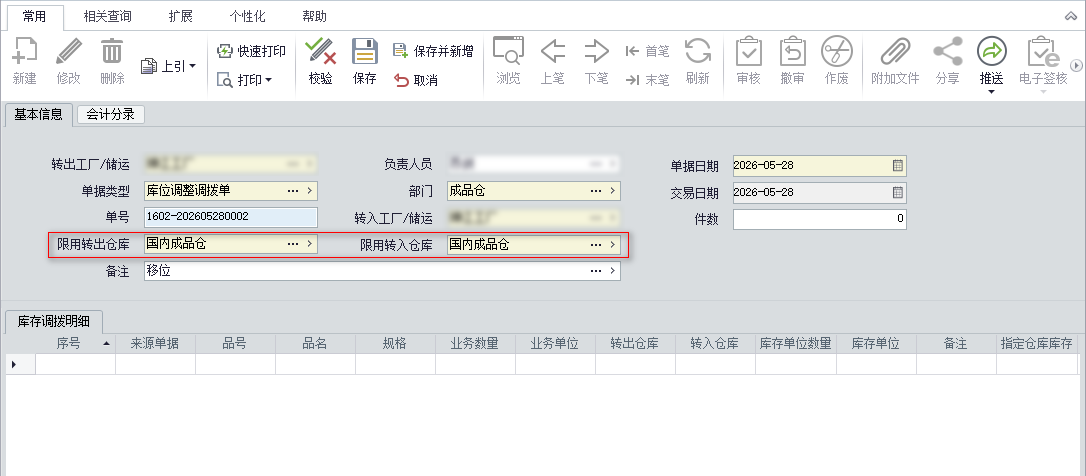The image size is (1086, 476).
Task: Click the 取消 cancel button
Action: pyautogui.click(x=416, y=80)
